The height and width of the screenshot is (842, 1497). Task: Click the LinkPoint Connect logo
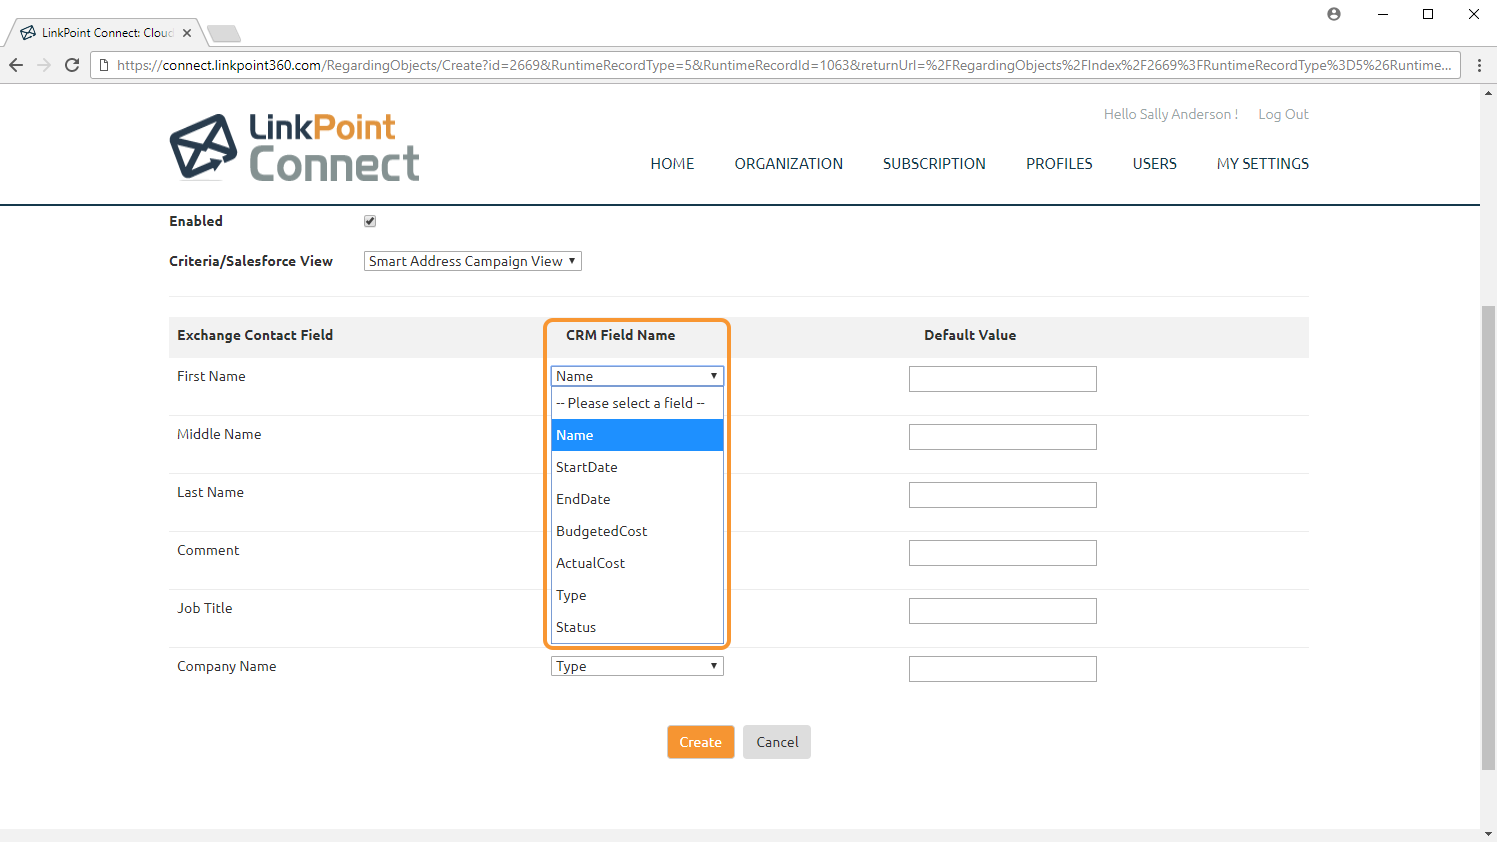(295, 147)
